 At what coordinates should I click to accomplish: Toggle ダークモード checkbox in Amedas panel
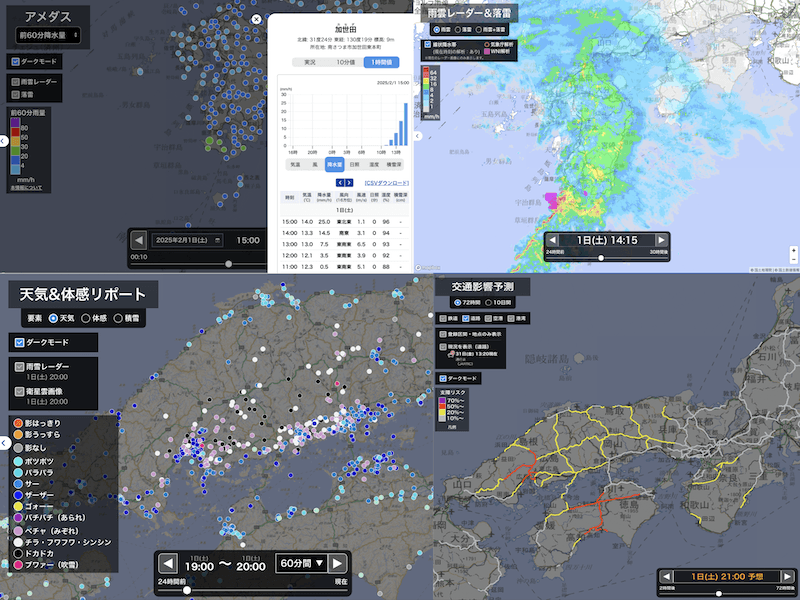pos(16,61)
